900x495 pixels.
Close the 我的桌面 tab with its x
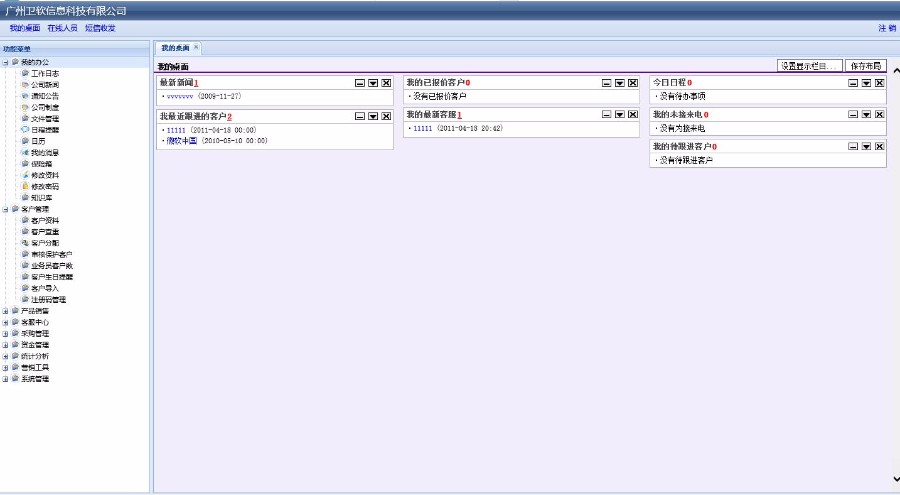click(x=196, y=47)
